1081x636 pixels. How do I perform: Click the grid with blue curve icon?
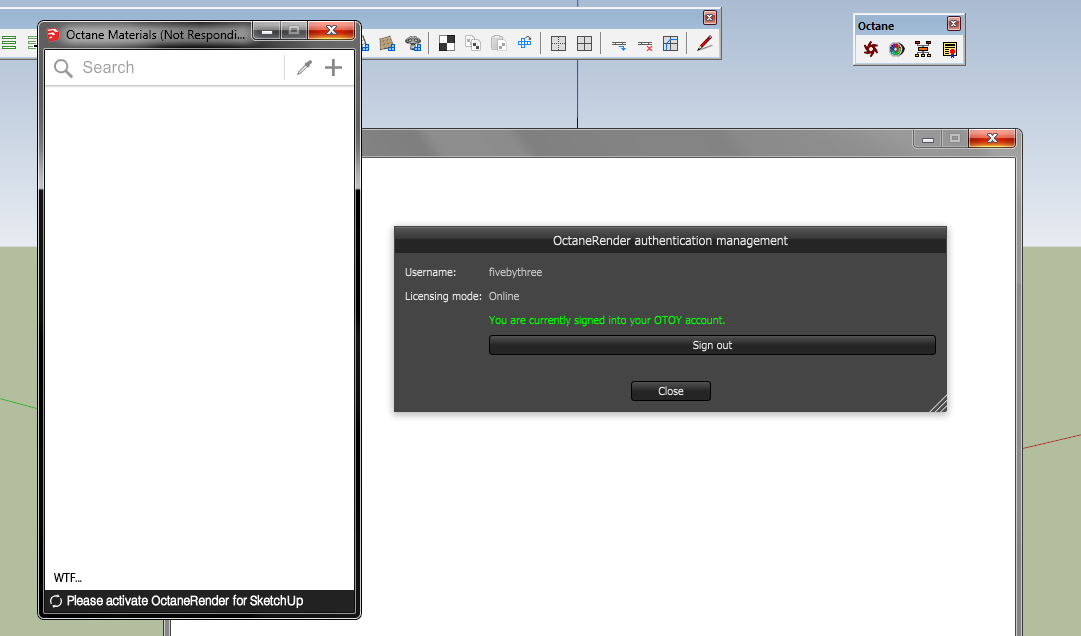coord(670,43)
